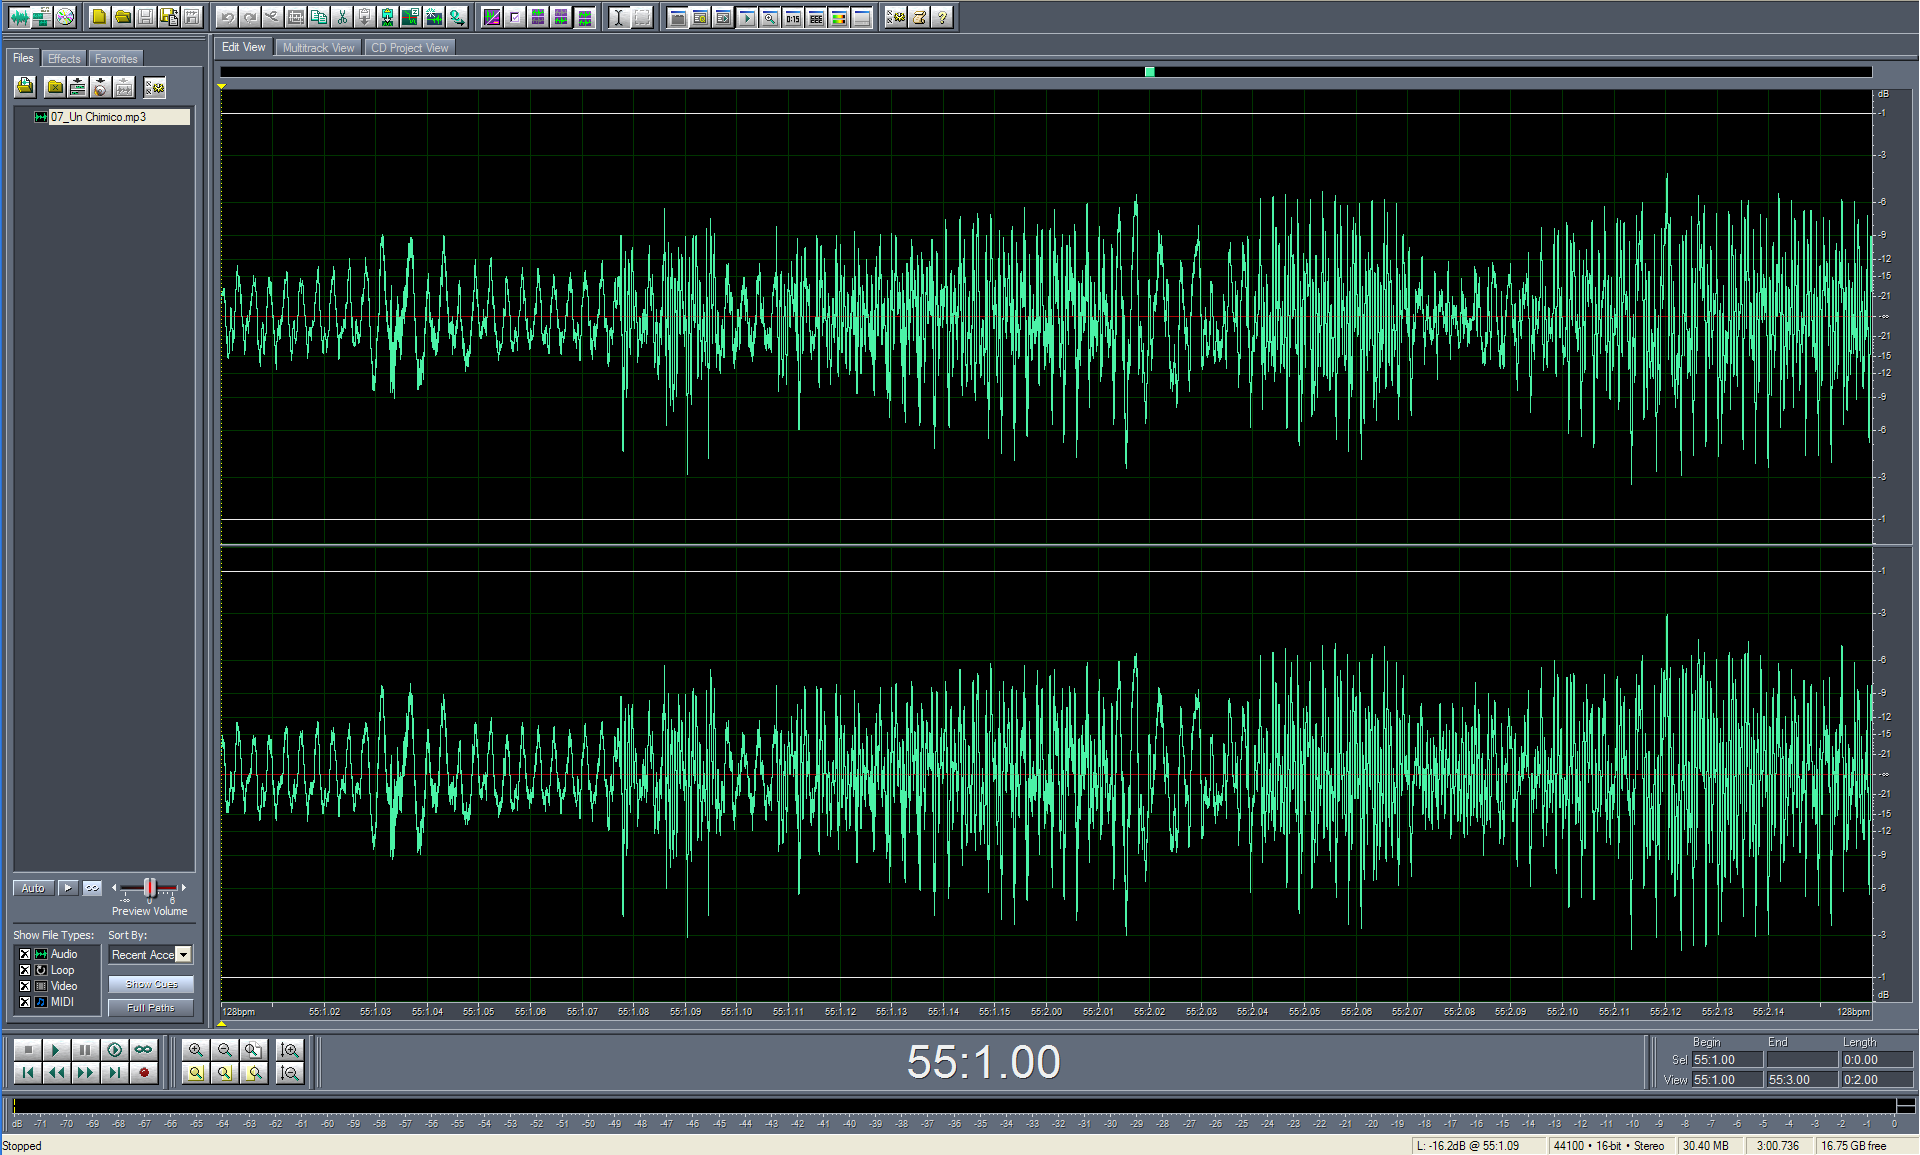Select the time selection I-beam tool
This screenshot has height=1155, width=1920.
coord(618,17)
